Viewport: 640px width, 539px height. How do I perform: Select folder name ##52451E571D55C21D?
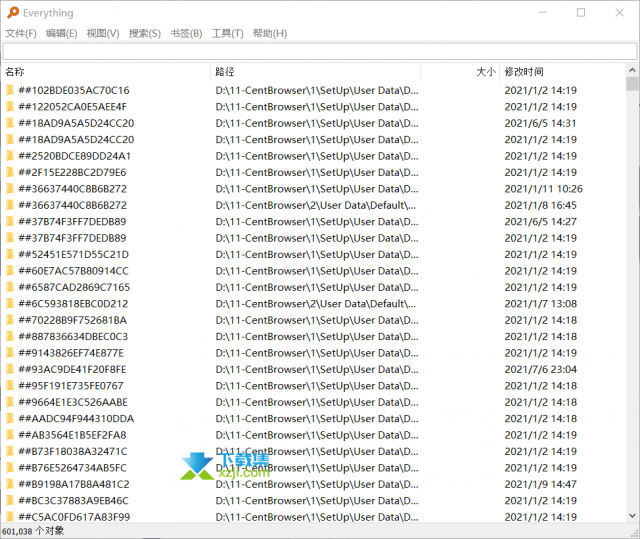pyautogui.click(x=73, y=255)
